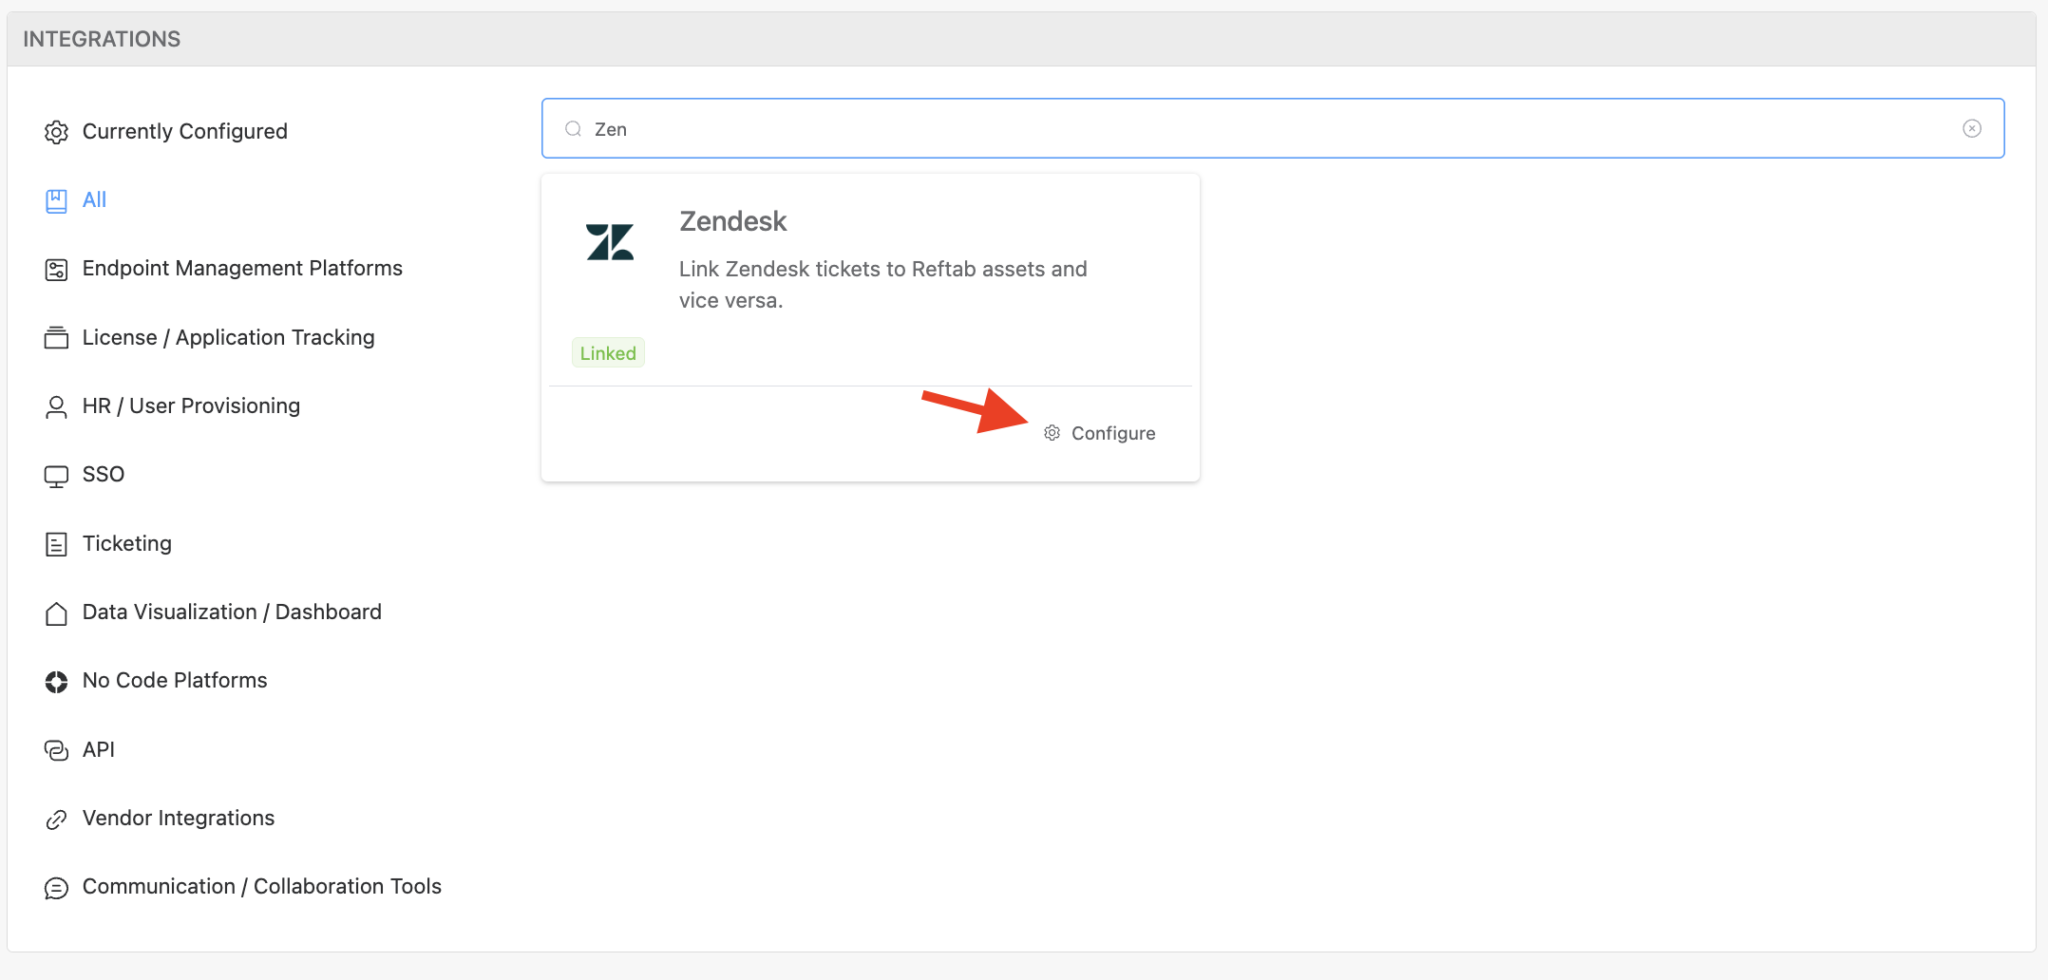Click the search magnifier icon
This screenshot has height=980, width=2048.
[x=573, y=129]
